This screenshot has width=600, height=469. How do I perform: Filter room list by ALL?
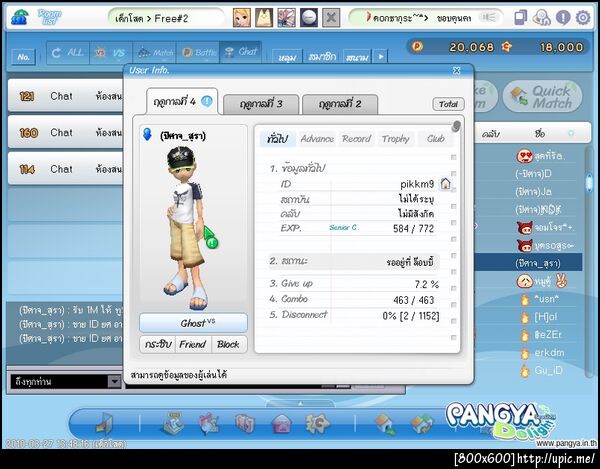click(68, 52)
